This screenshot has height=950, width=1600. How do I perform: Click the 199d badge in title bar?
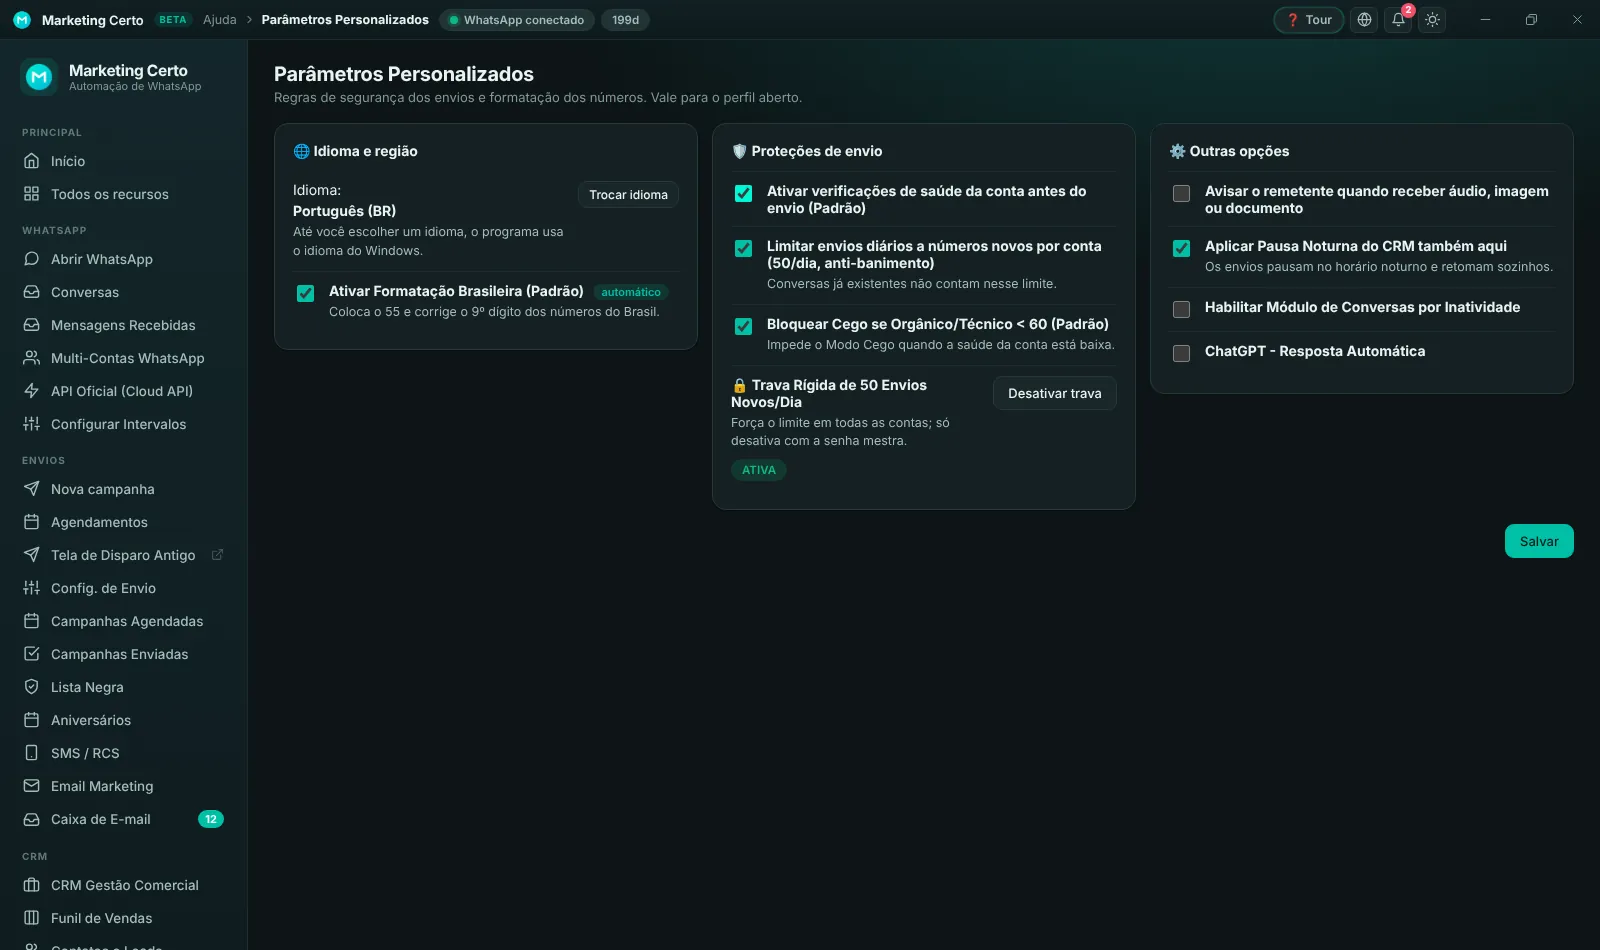point(626,20)
